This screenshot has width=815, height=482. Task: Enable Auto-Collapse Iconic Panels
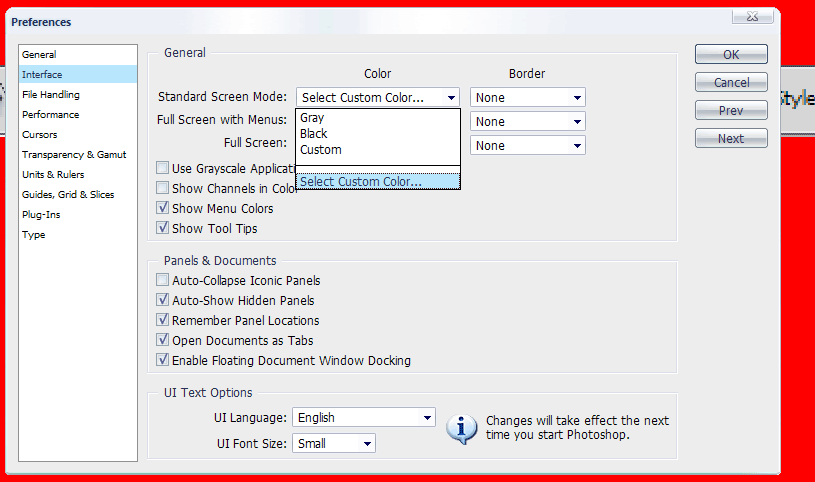coord(163,281)
